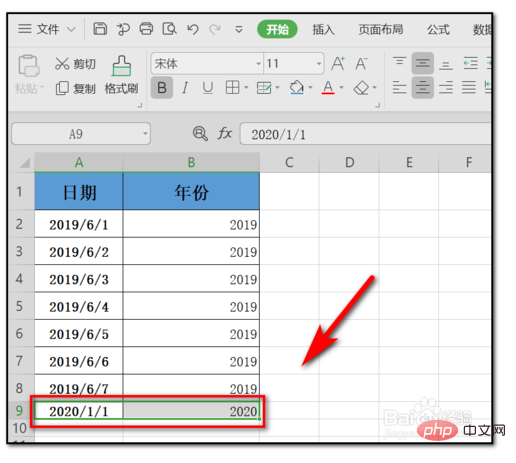This screenshot has height=463, width=516.
Task: Select column D header
Action: tap(349, 162)
